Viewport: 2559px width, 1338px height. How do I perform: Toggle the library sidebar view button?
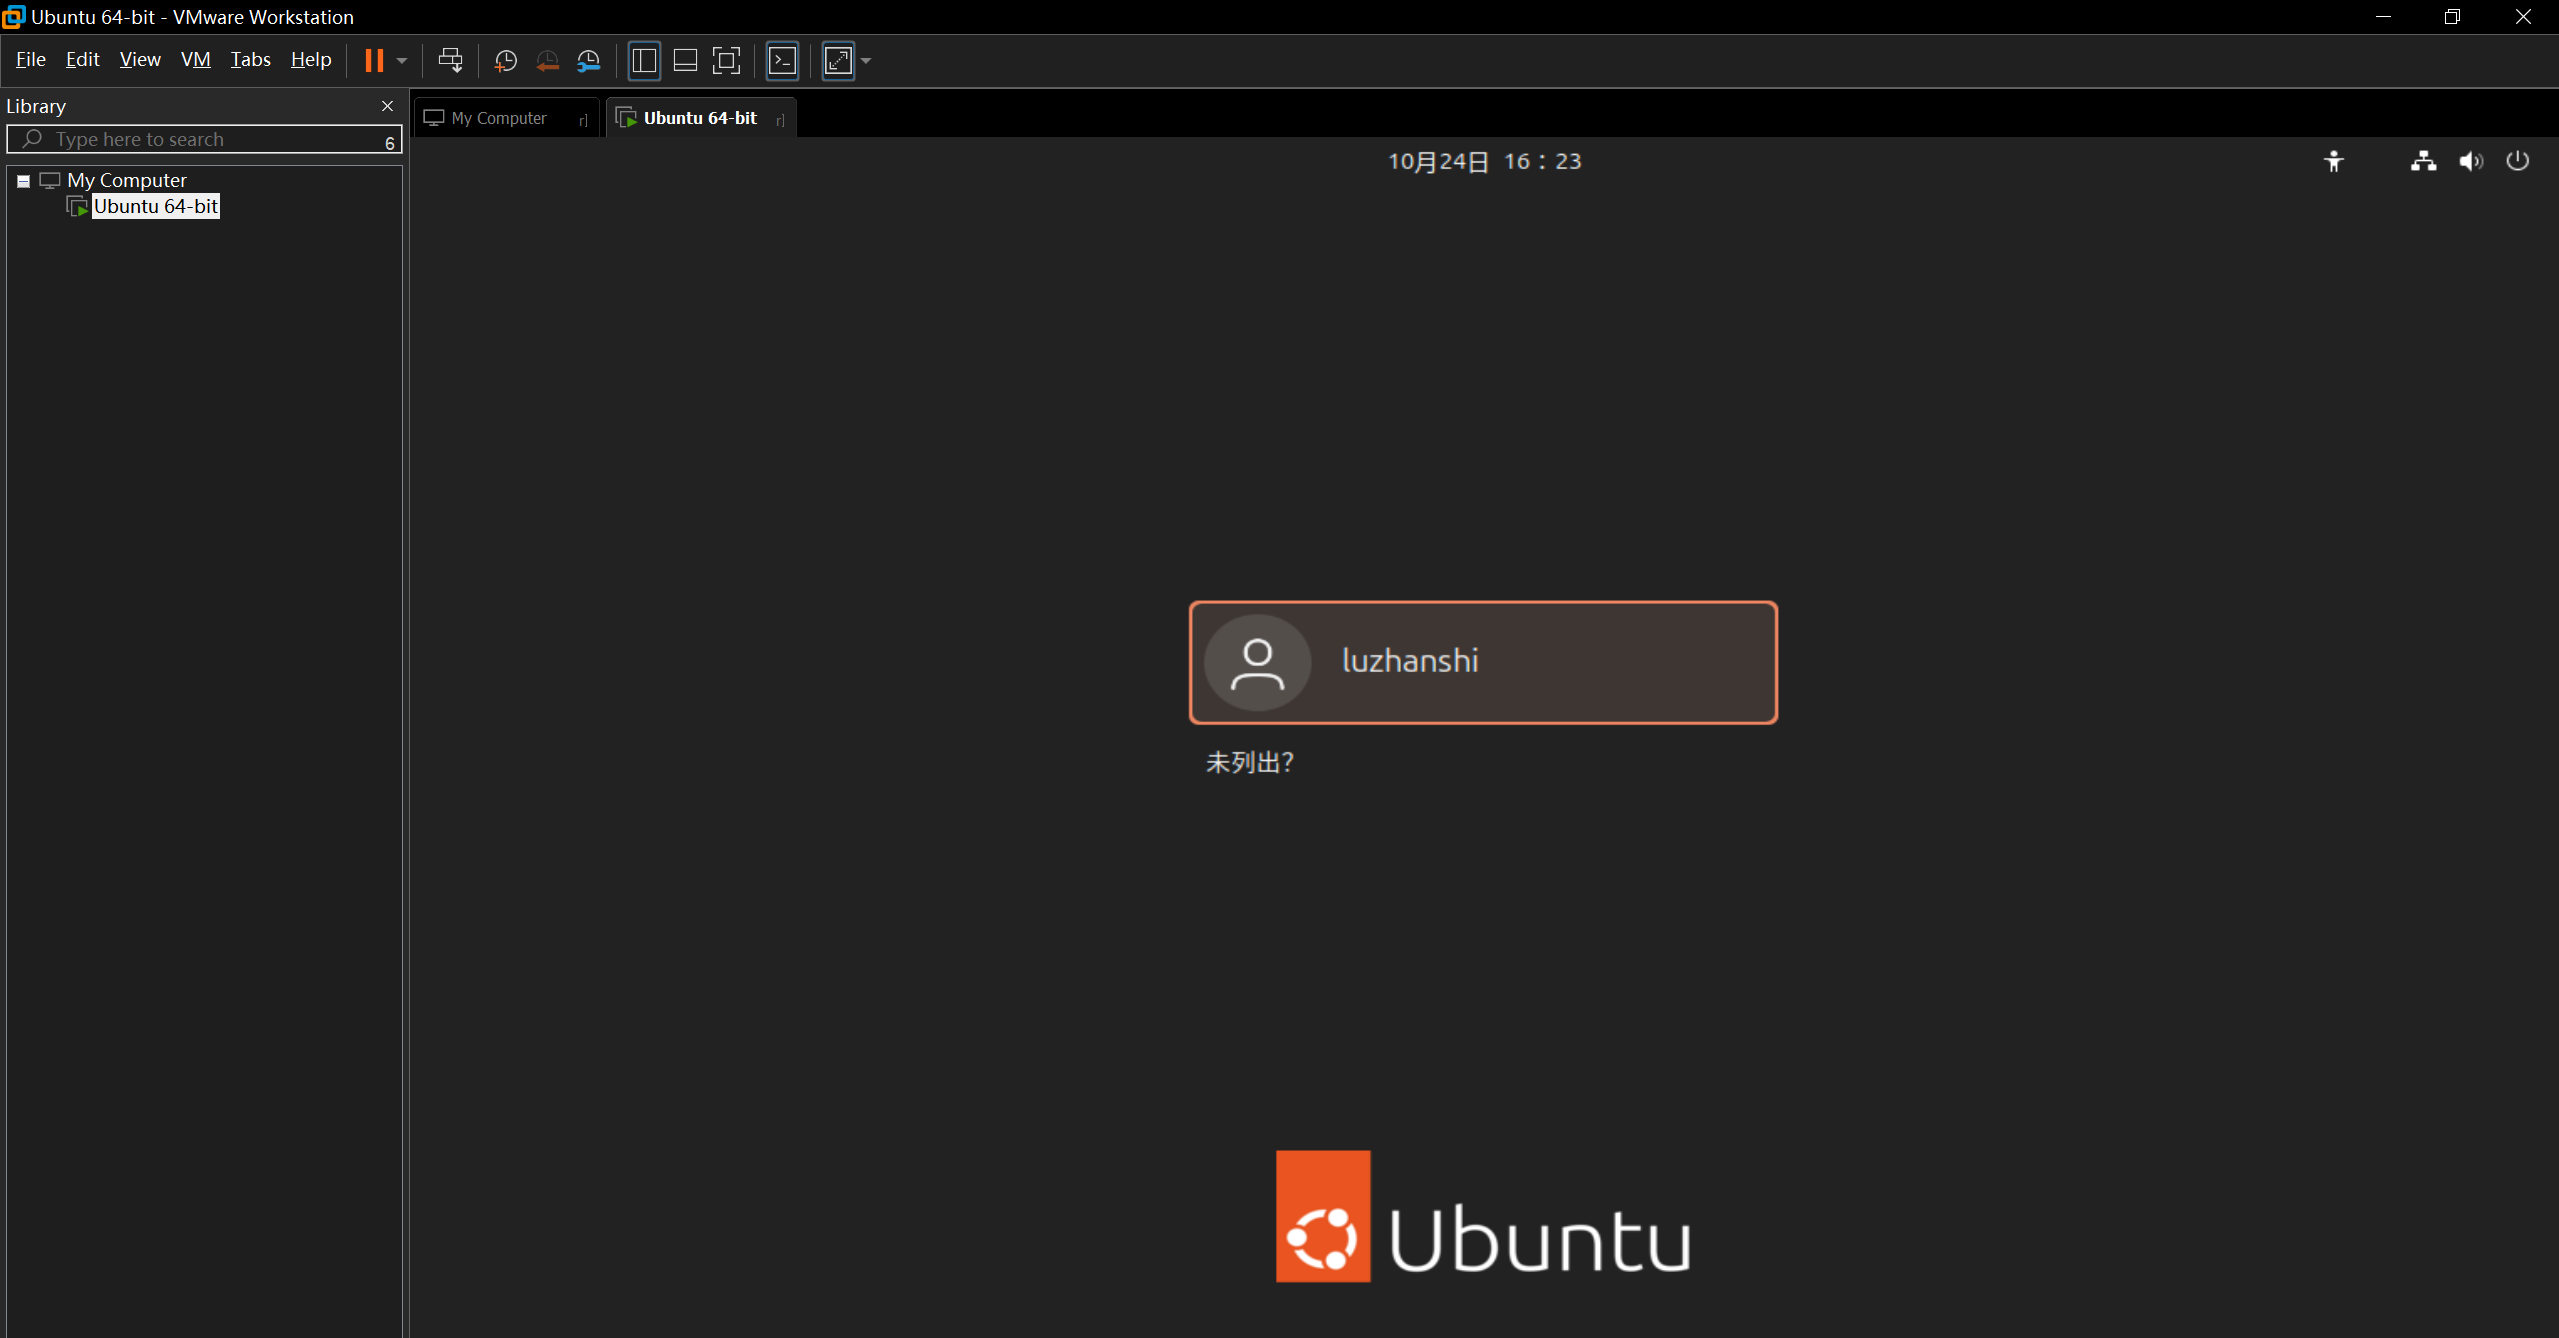tap(644, 61)
